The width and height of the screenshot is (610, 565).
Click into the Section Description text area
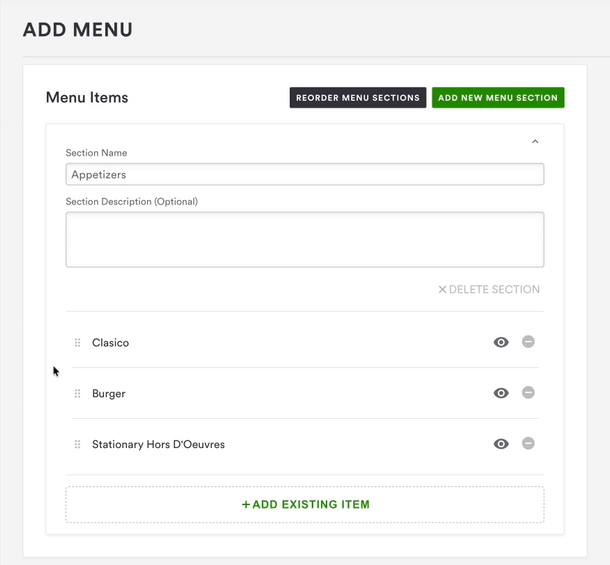[305, 239]
